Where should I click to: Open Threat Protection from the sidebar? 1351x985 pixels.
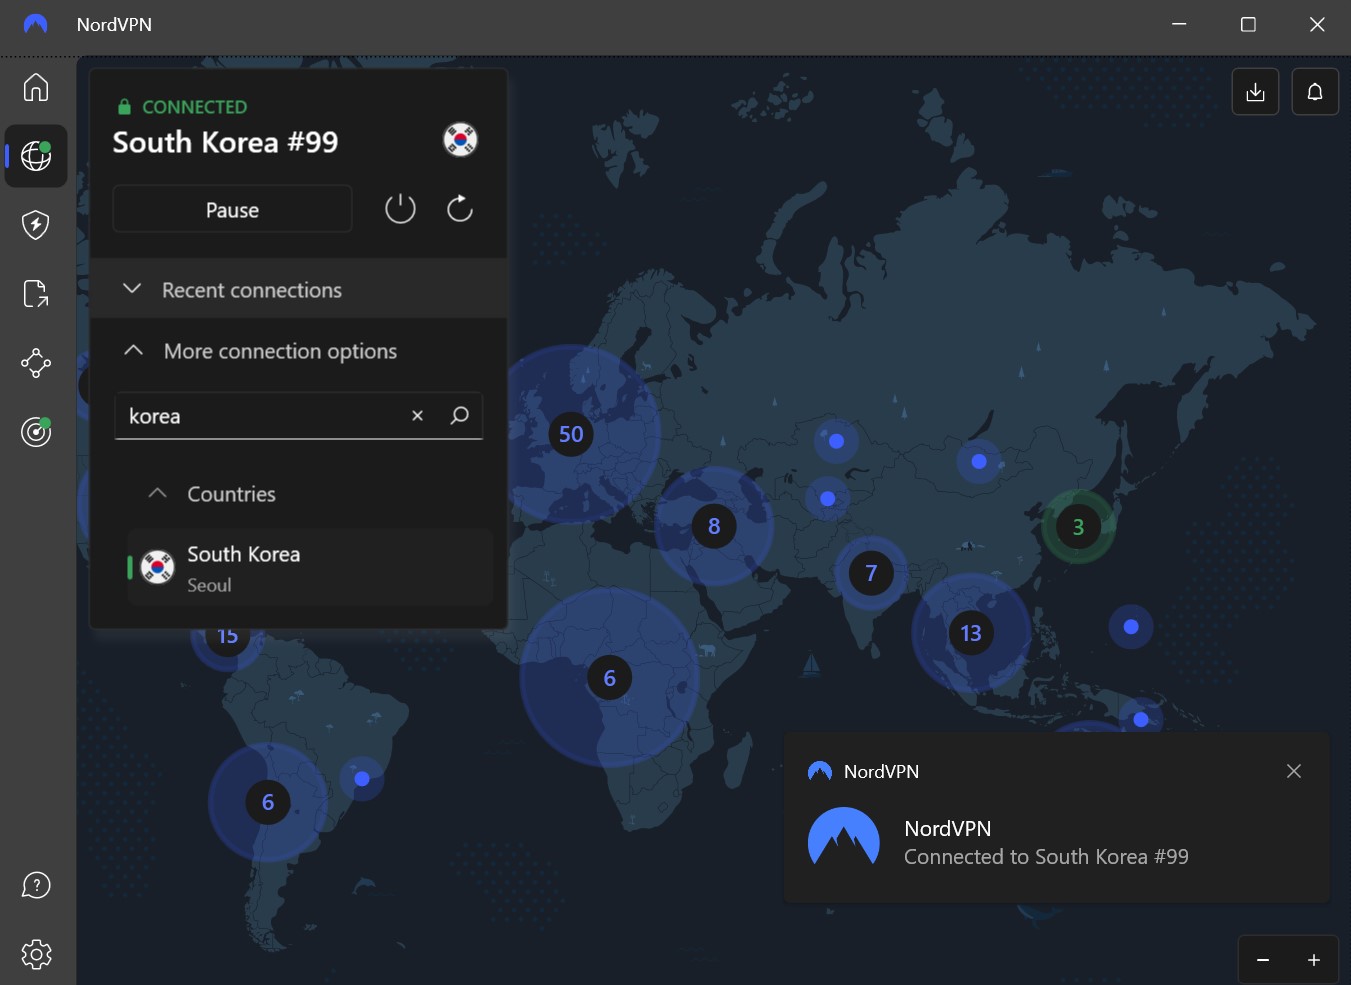[36, 225]
